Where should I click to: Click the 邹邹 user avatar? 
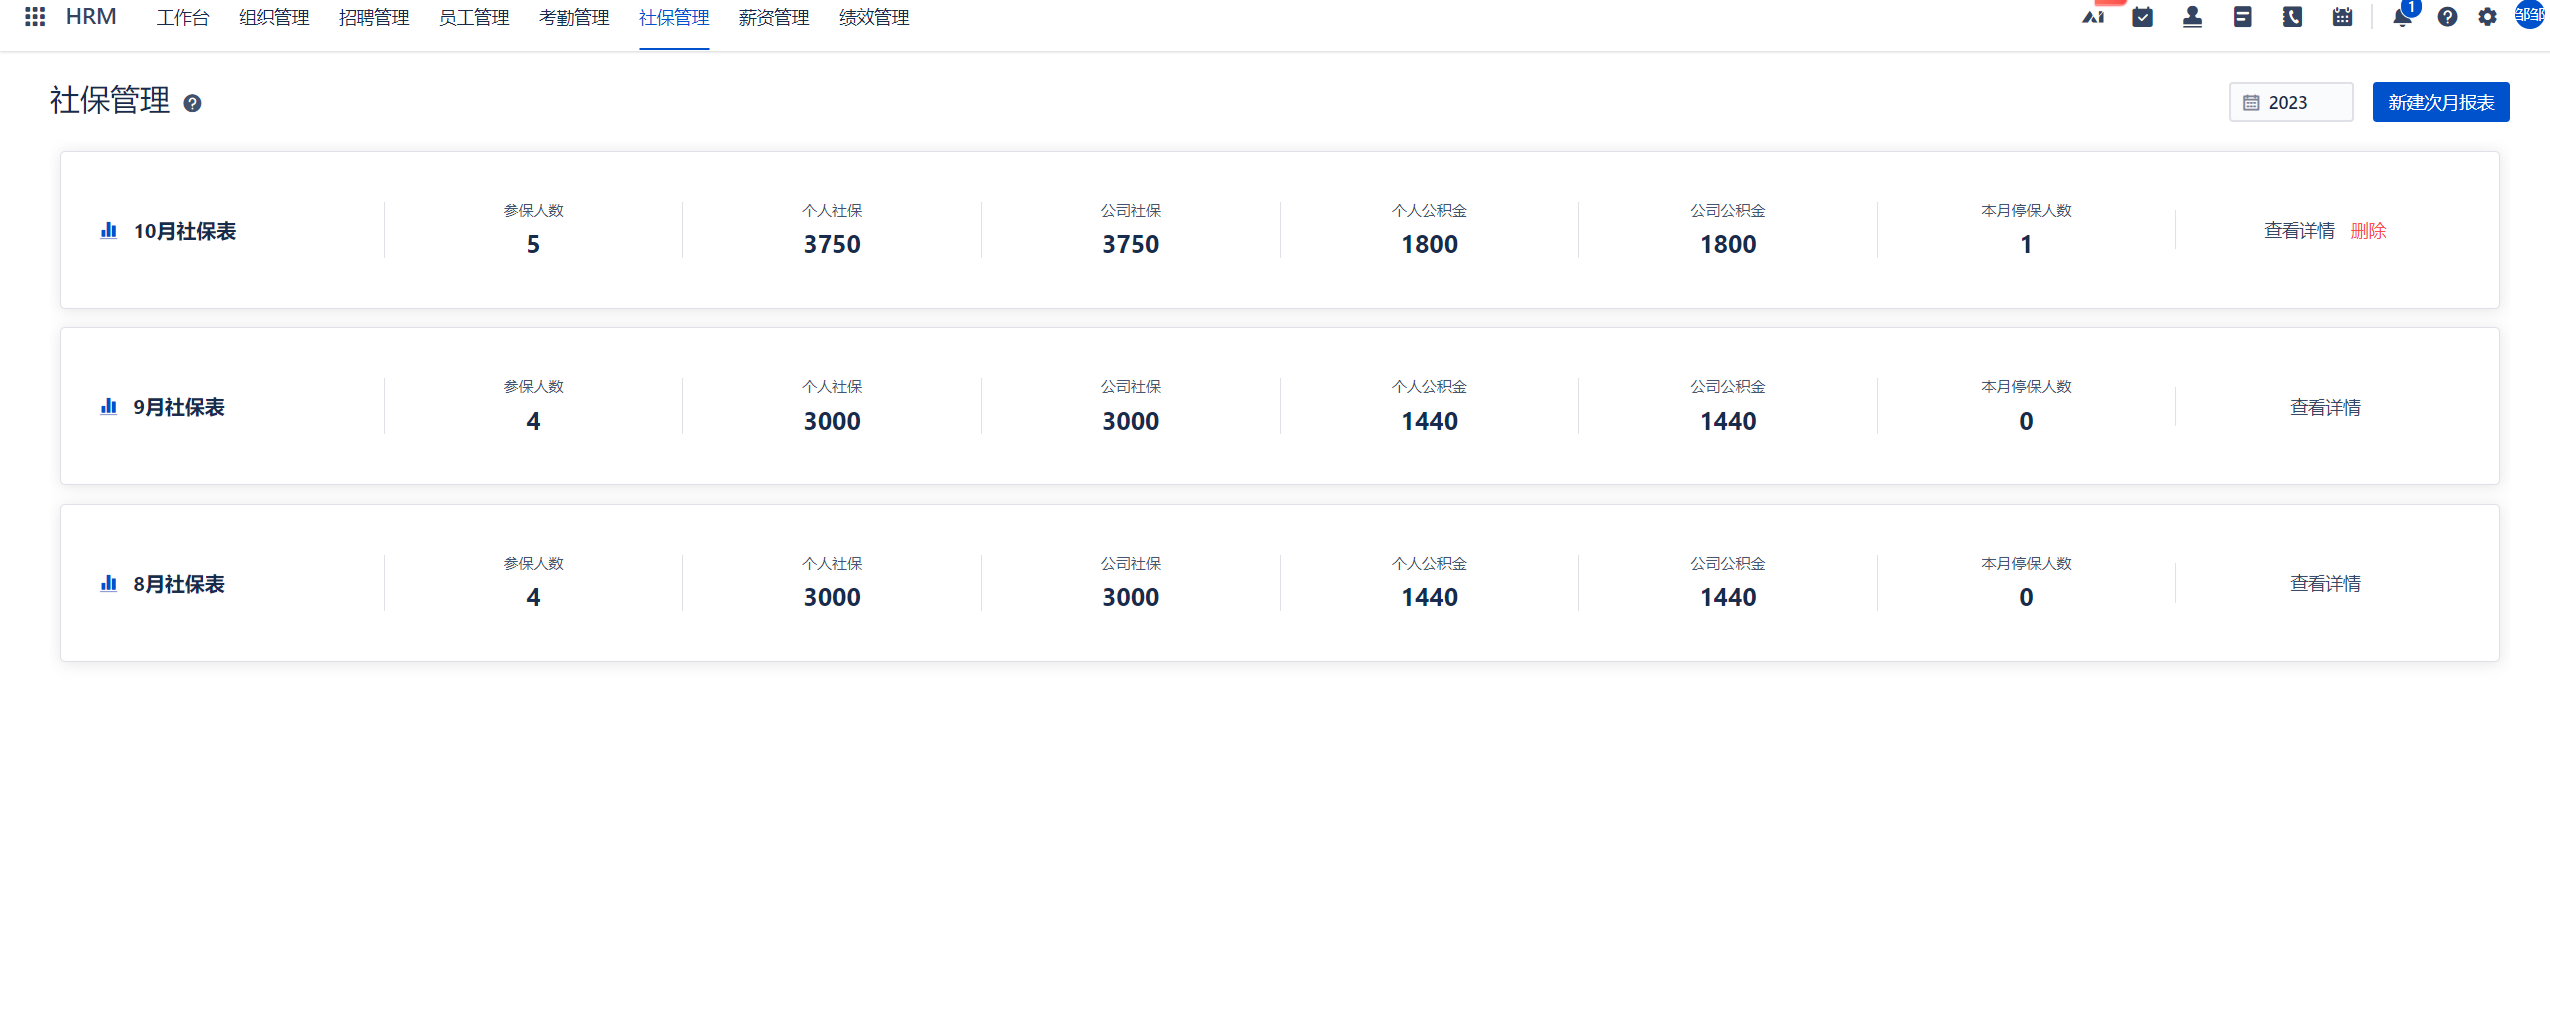(2531, 17)
